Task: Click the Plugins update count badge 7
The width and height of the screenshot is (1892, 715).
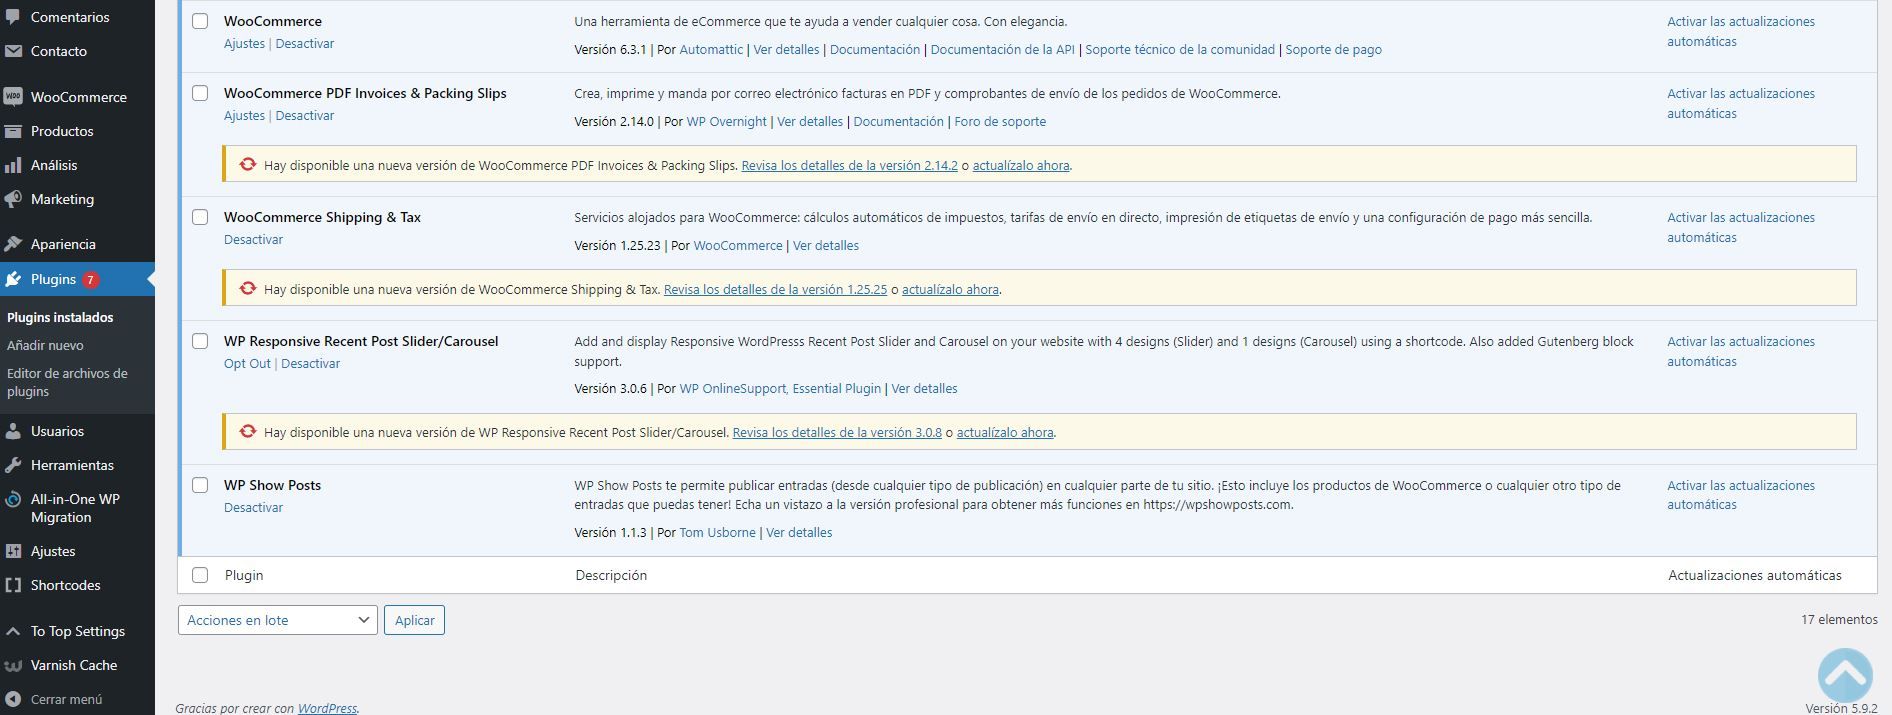Action: pos(90,280)
